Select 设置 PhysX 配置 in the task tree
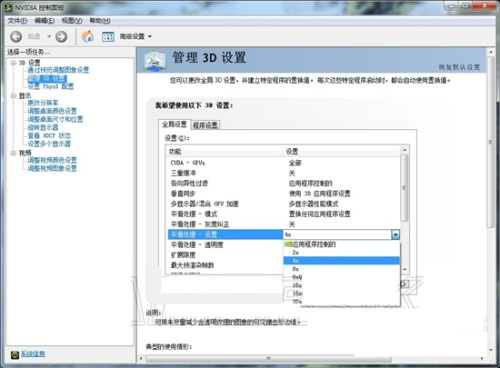This screenshot has height=368, width=500. click(51, 86)
